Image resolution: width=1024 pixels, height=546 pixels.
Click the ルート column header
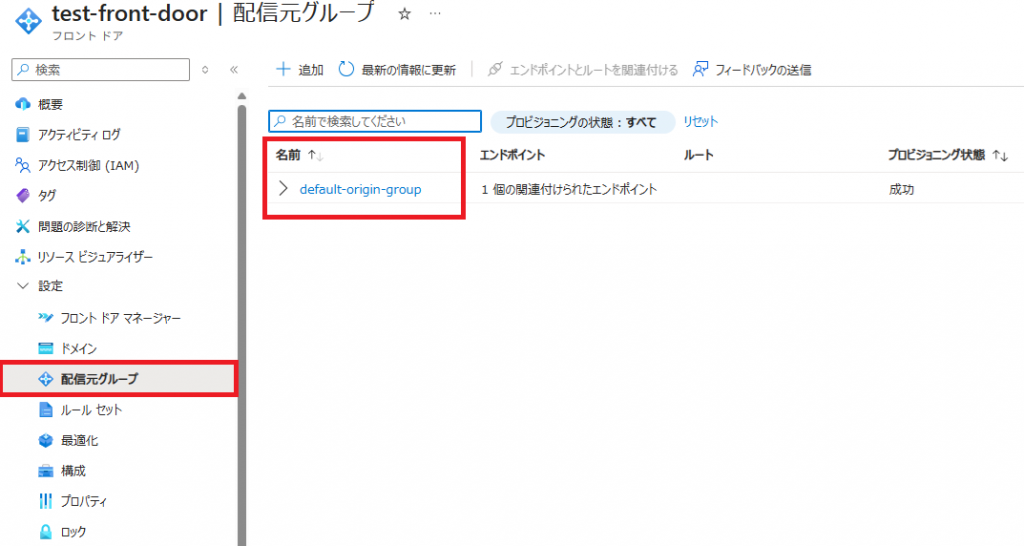pos(699,155)
